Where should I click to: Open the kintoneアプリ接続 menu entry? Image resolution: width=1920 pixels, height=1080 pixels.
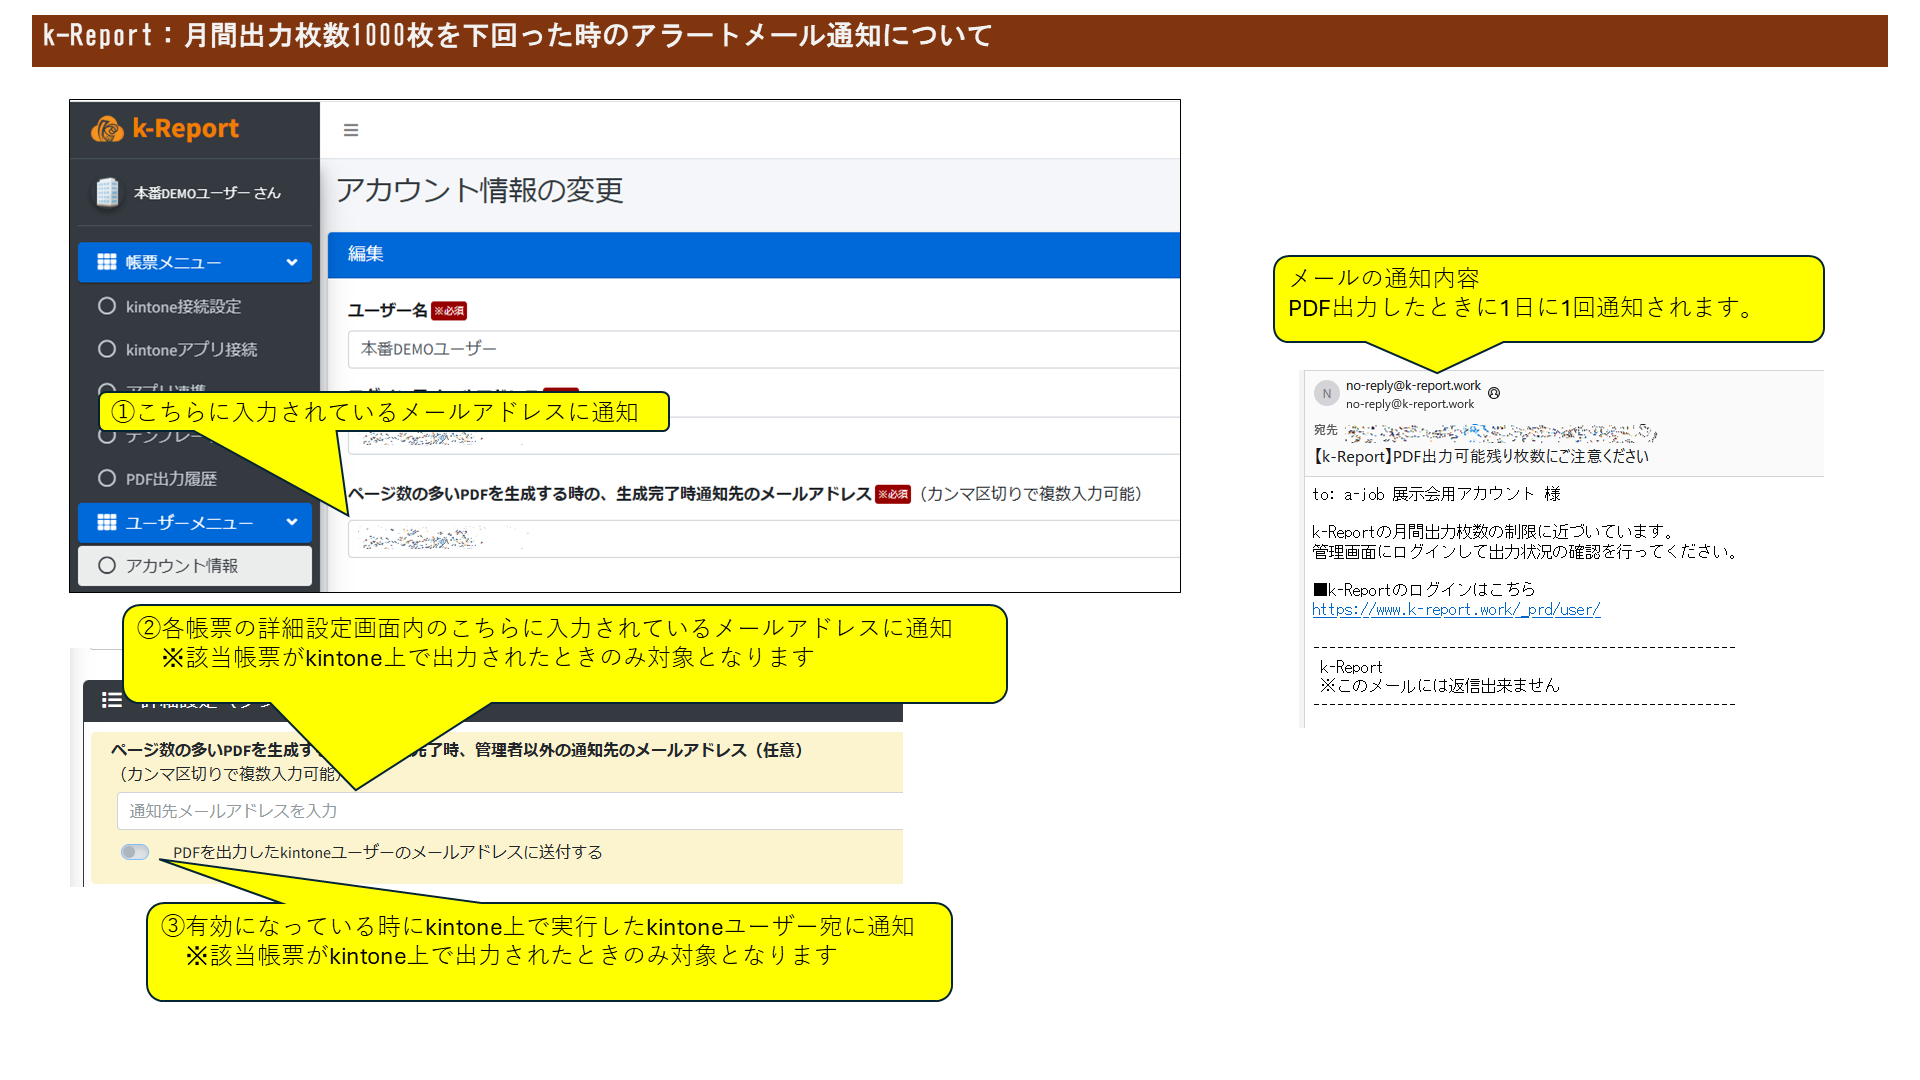[190, 349]
